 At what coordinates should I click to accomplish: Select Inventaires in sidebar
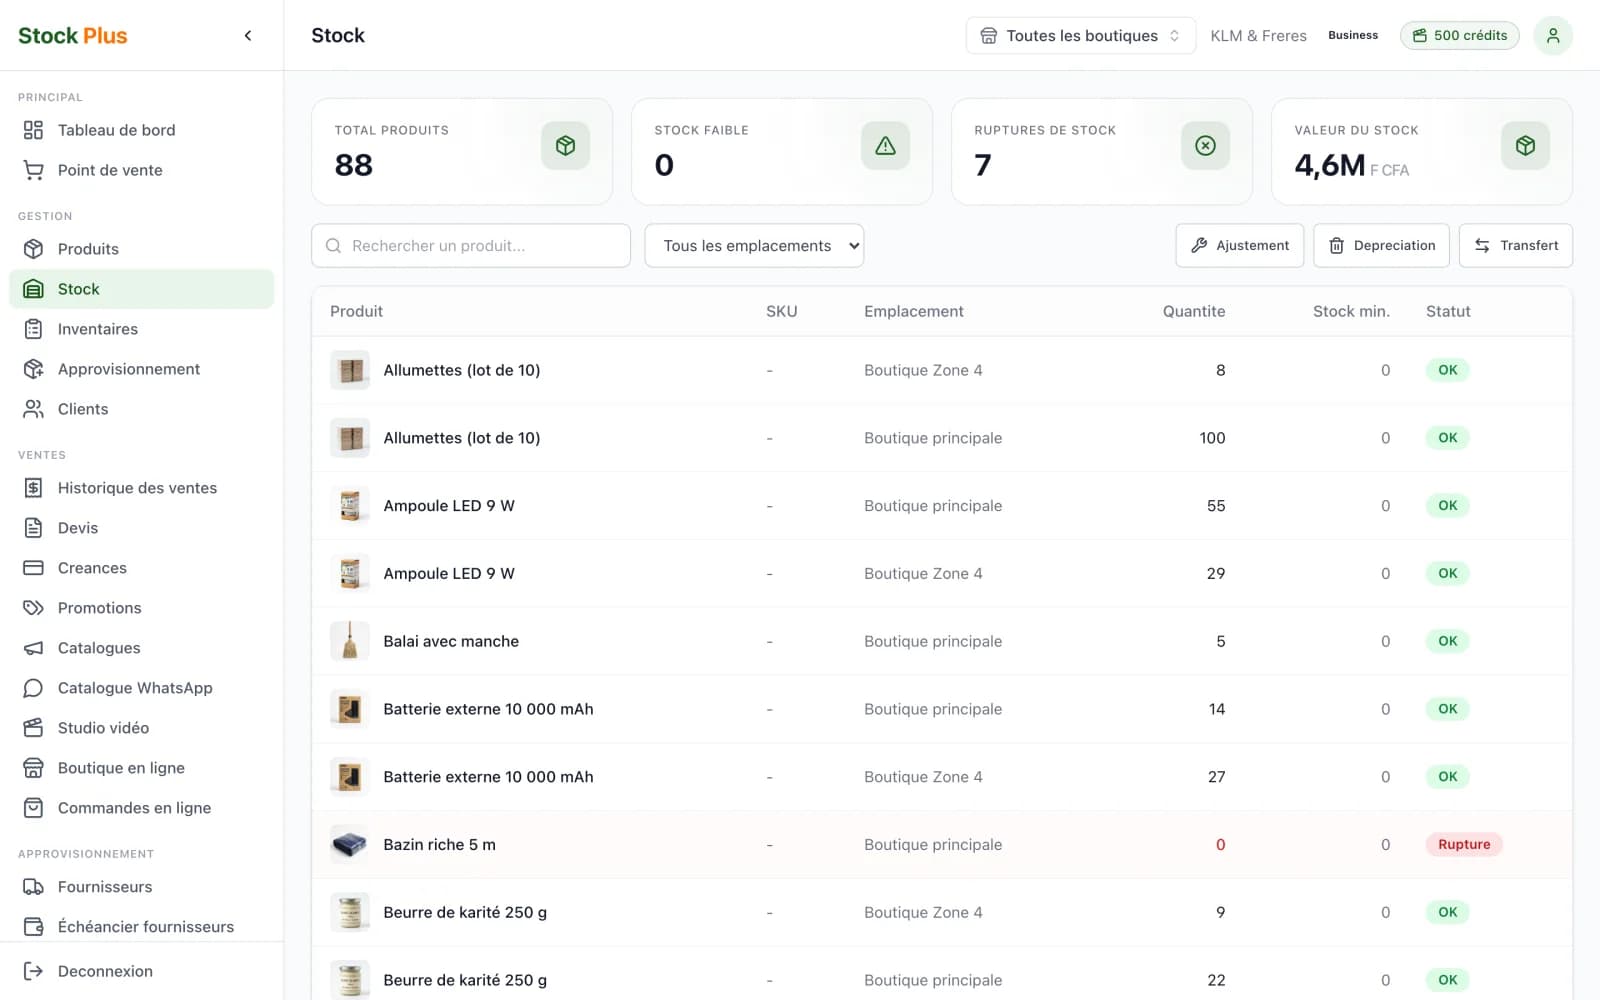click(x=141, y=329)
